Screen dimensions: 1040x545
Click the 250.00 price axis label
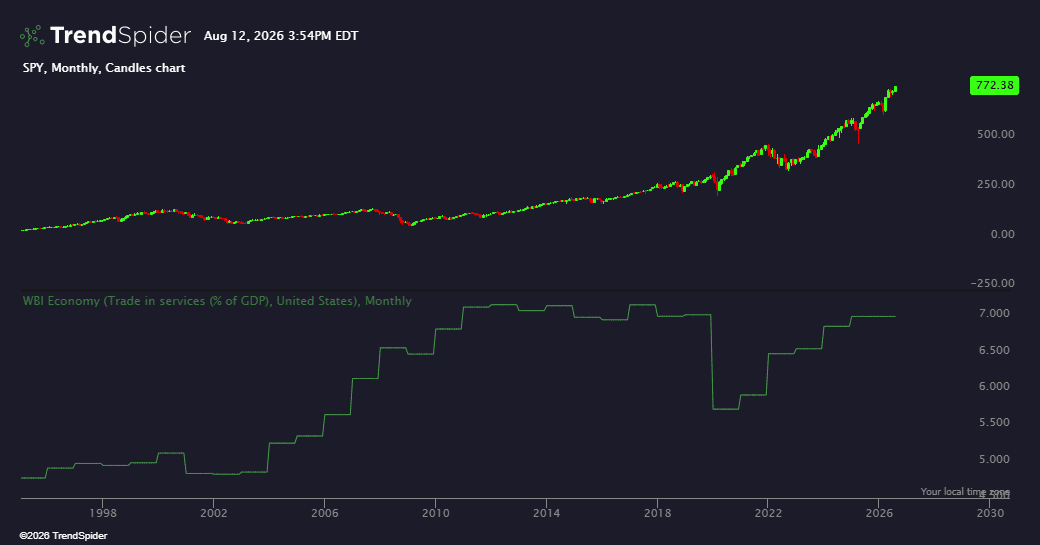[x=996, y=184]
